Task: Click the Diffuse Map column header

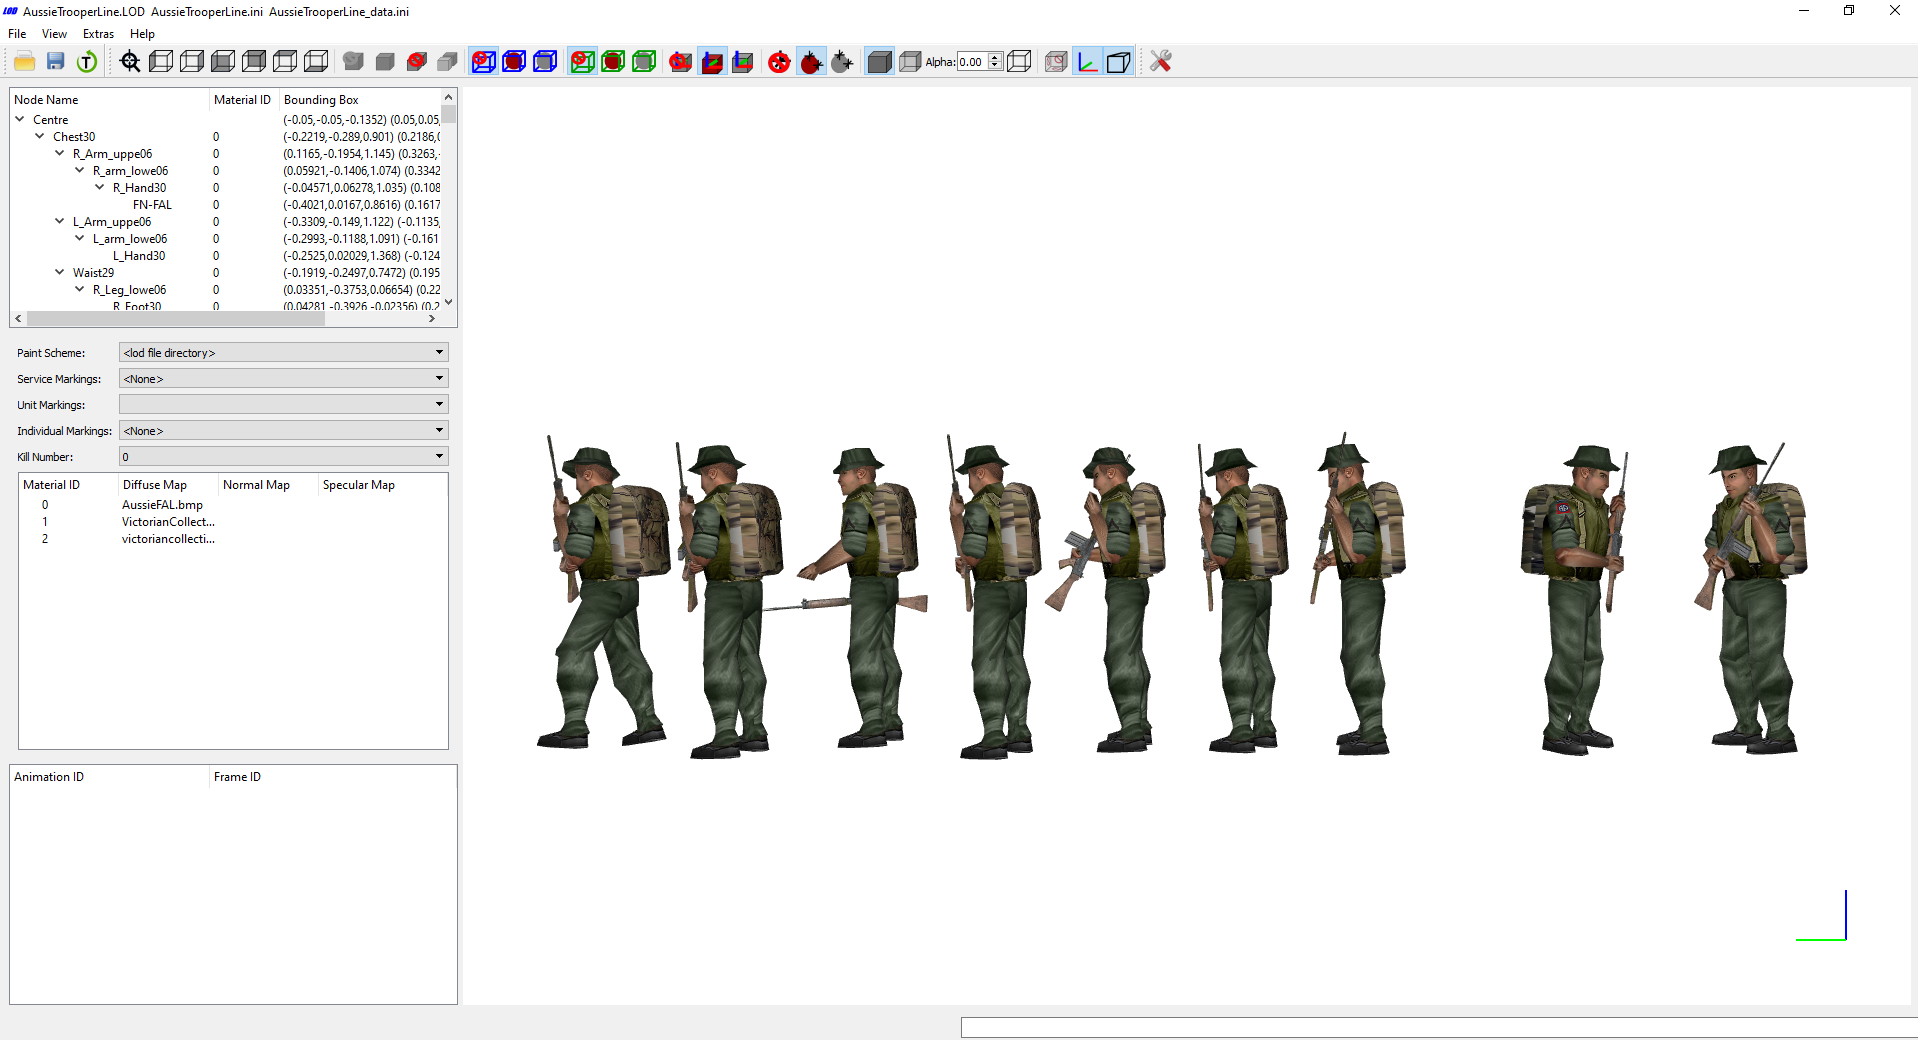Action: tap(168, 485)
